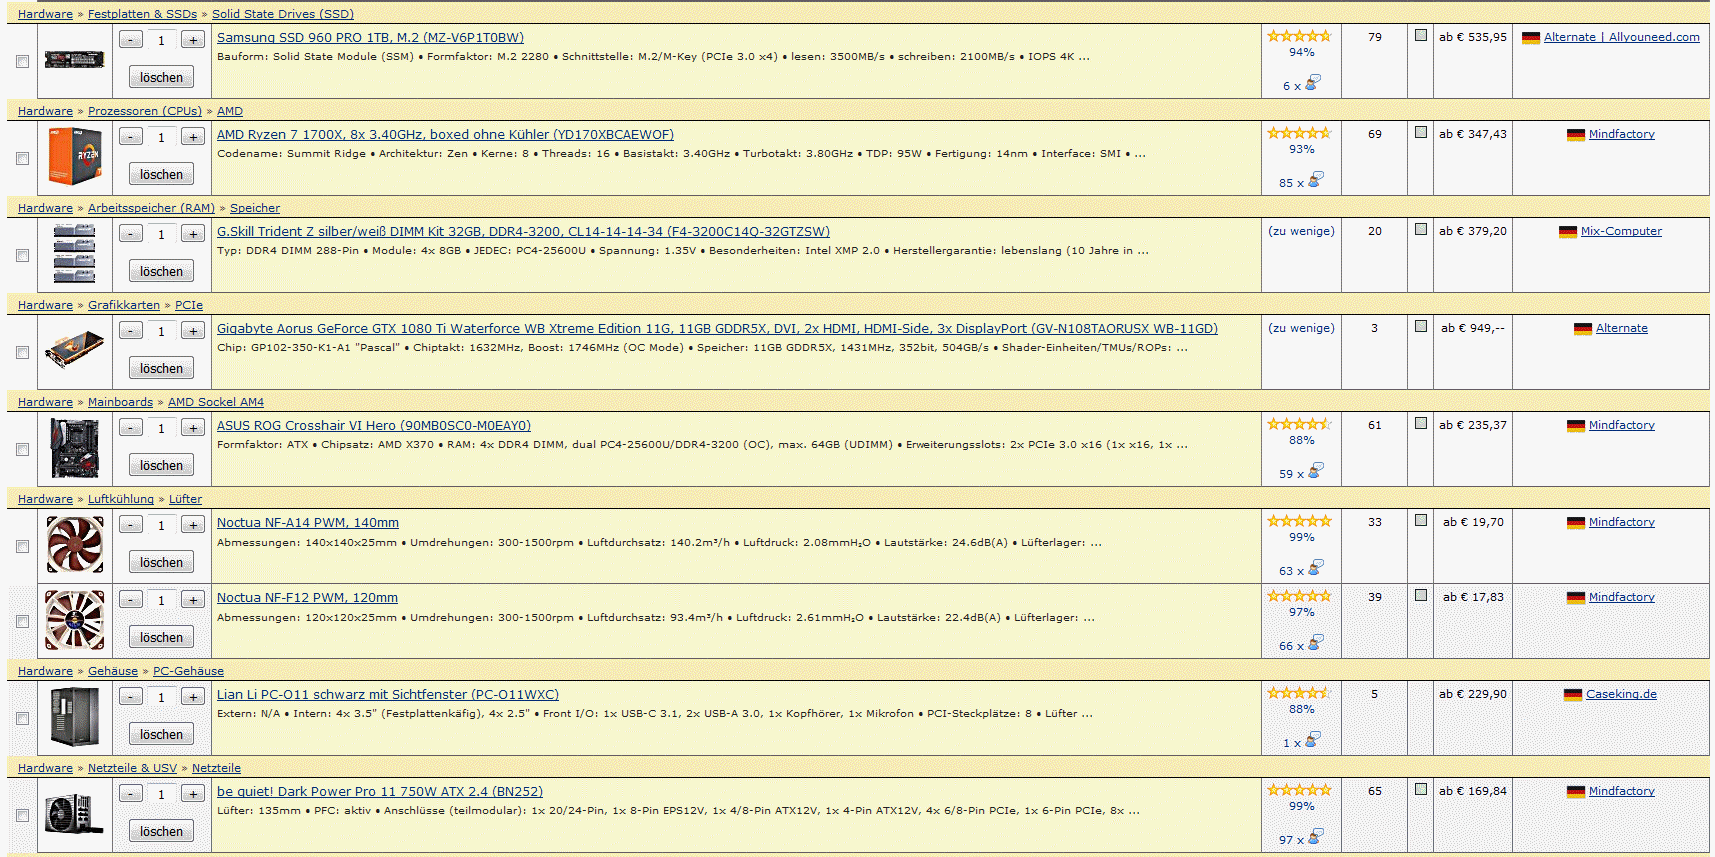Click star rating showing 93% for Ryzen
1715x857 pixels.
pyautogui.click(x=1299, y=133)
